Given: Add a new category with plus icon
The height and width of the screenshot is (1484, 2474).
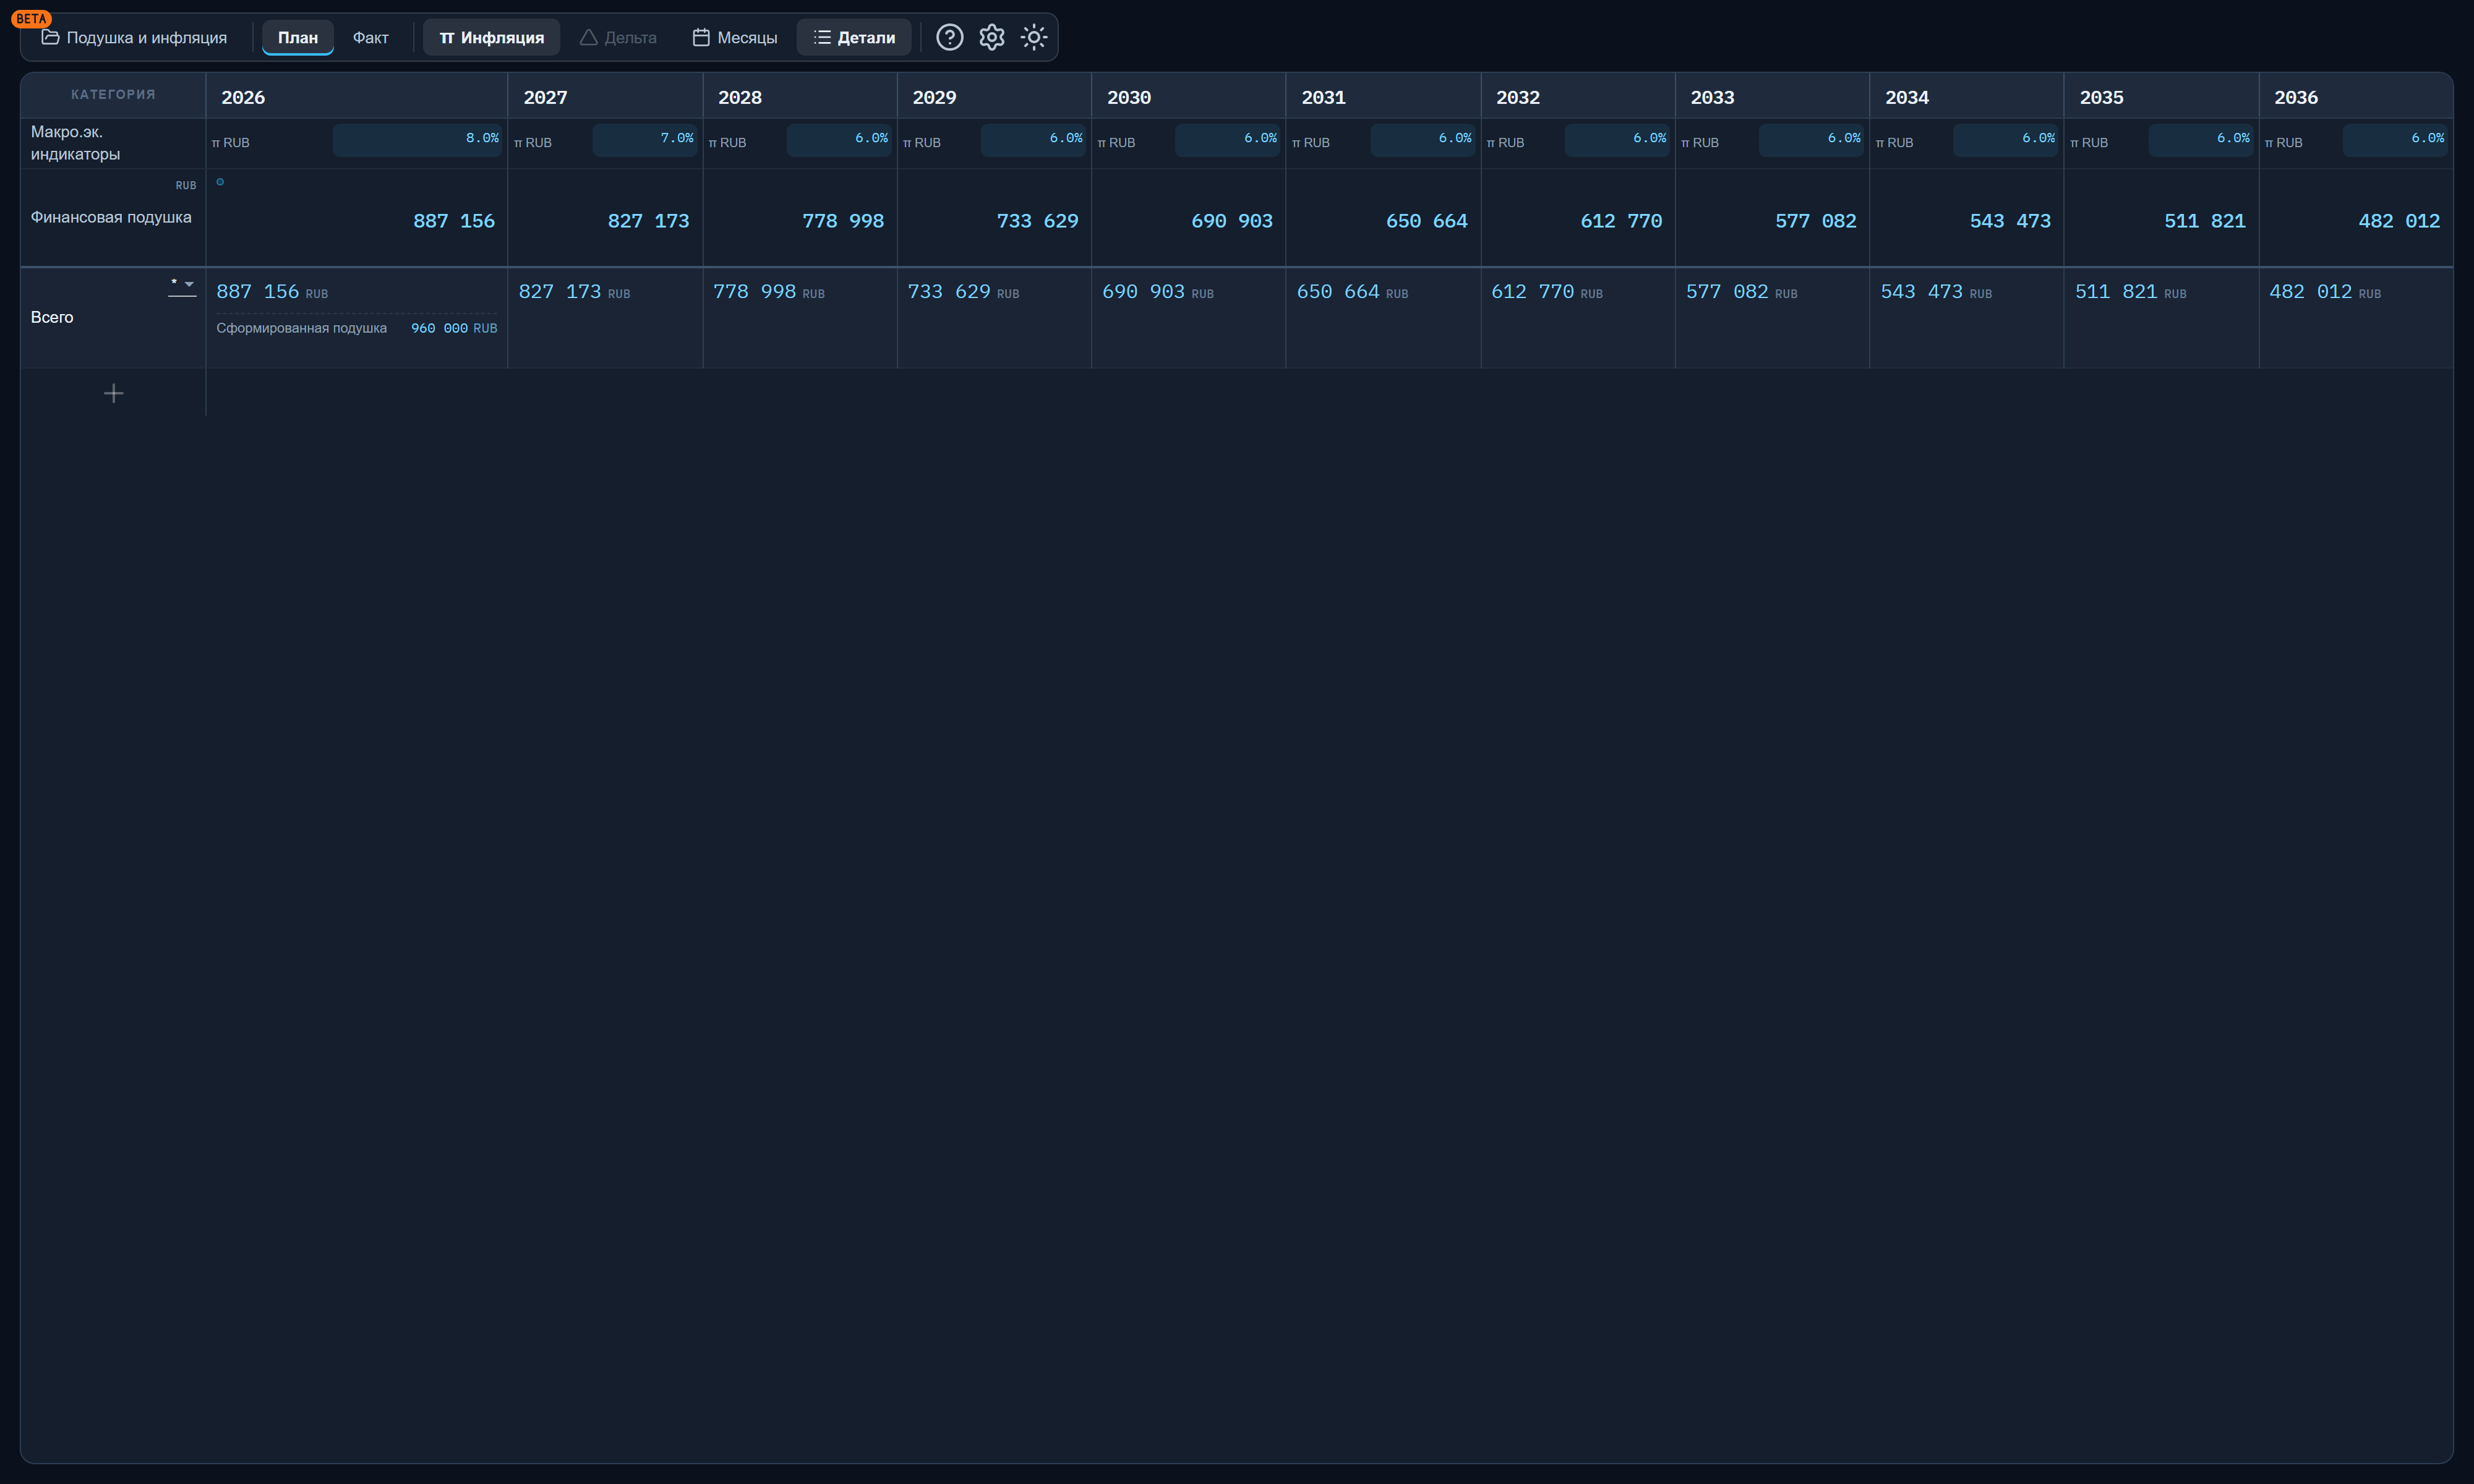Looking at the screenshot, I should tap(113, 393).
